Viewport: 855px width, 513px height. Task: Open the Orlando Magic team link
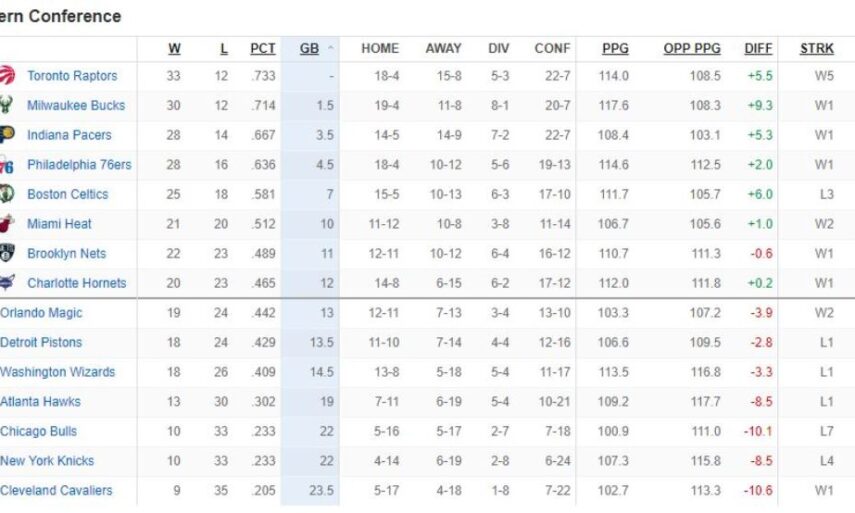pos(41,313)
